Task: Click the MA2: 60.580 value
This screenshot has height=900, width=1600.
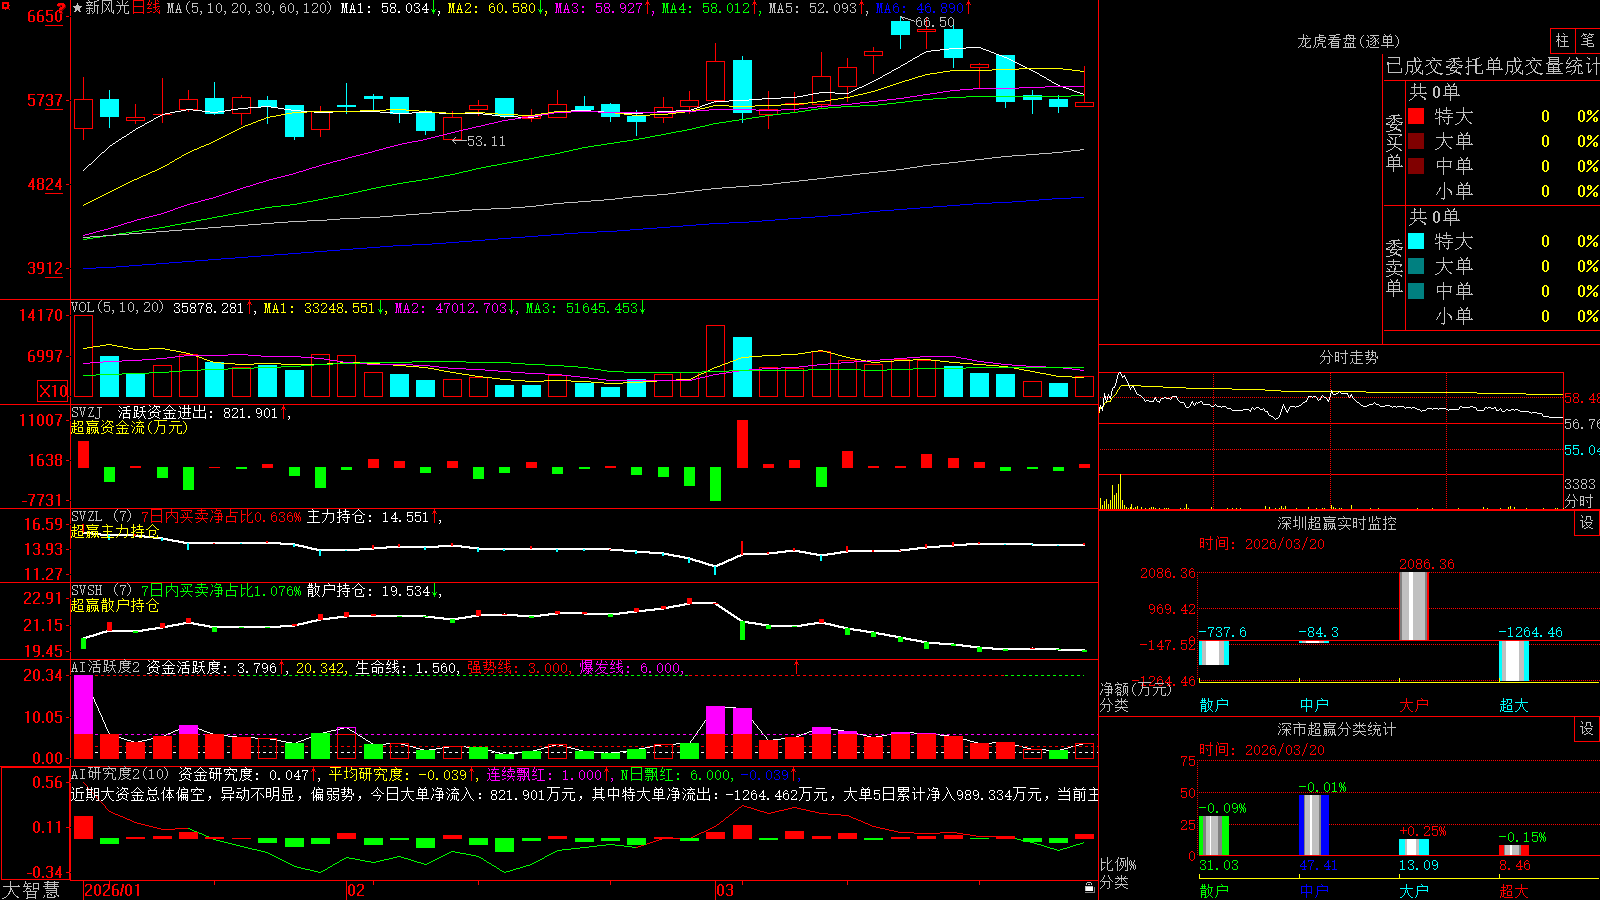Action: pos(495,8)
